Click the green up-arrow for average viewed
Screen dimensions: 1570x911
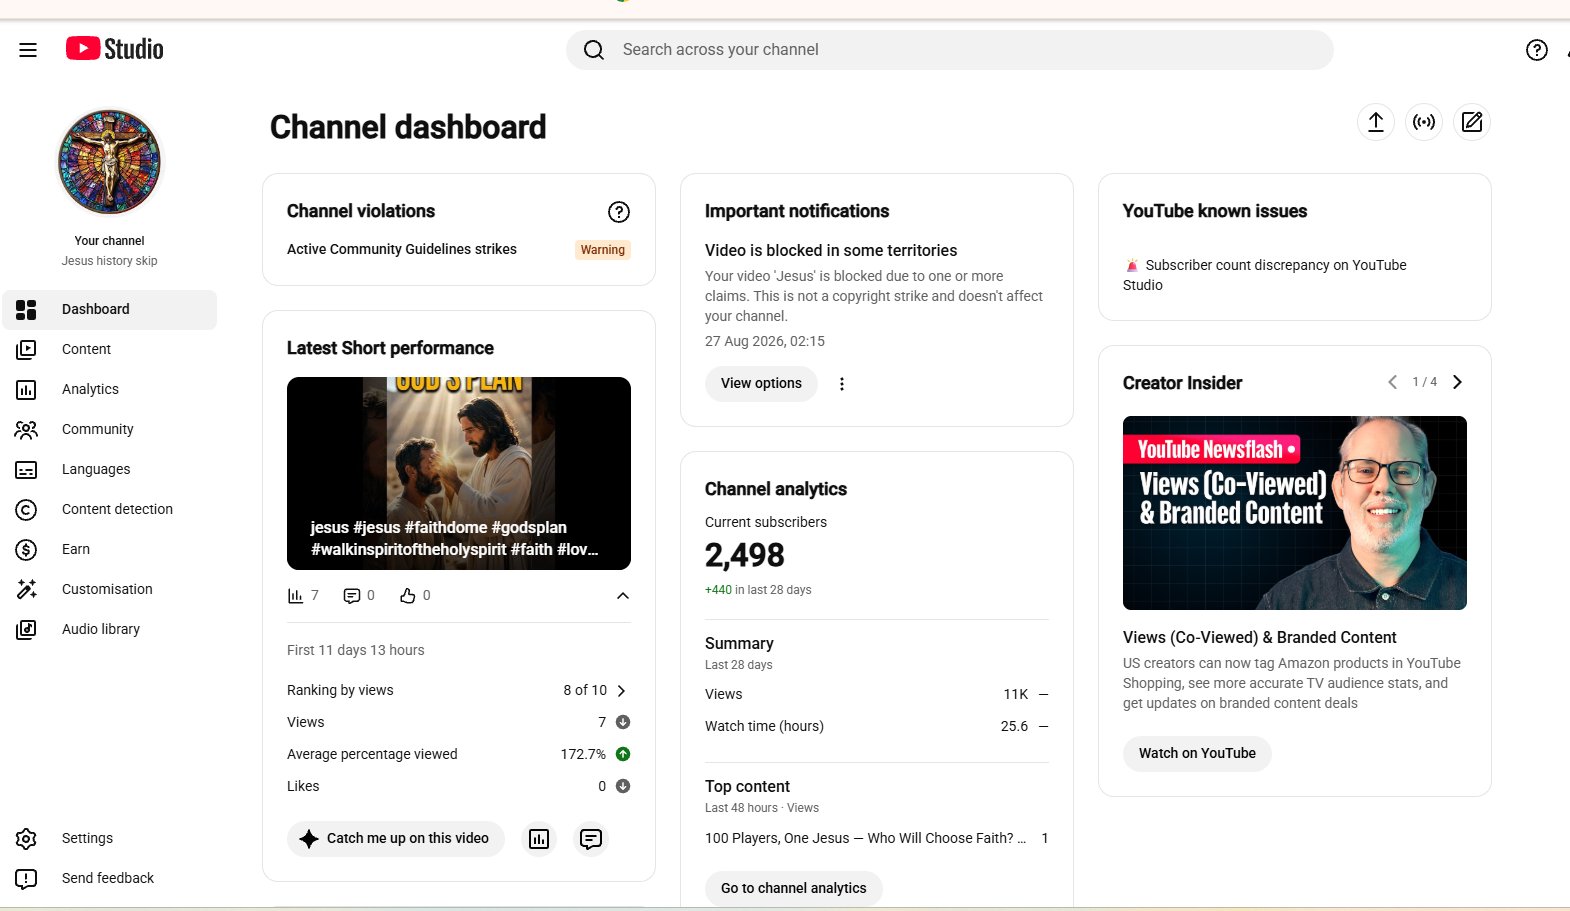623,754
